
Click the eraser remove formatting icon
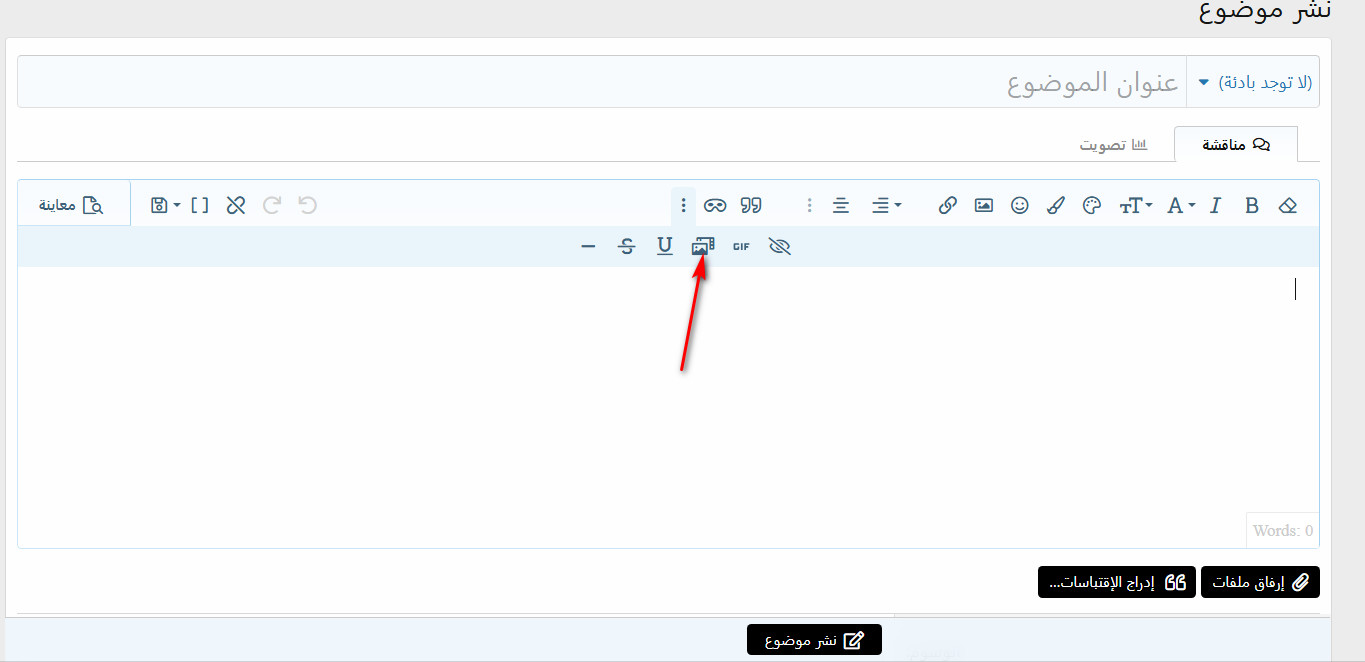(x=1287, y=206)
